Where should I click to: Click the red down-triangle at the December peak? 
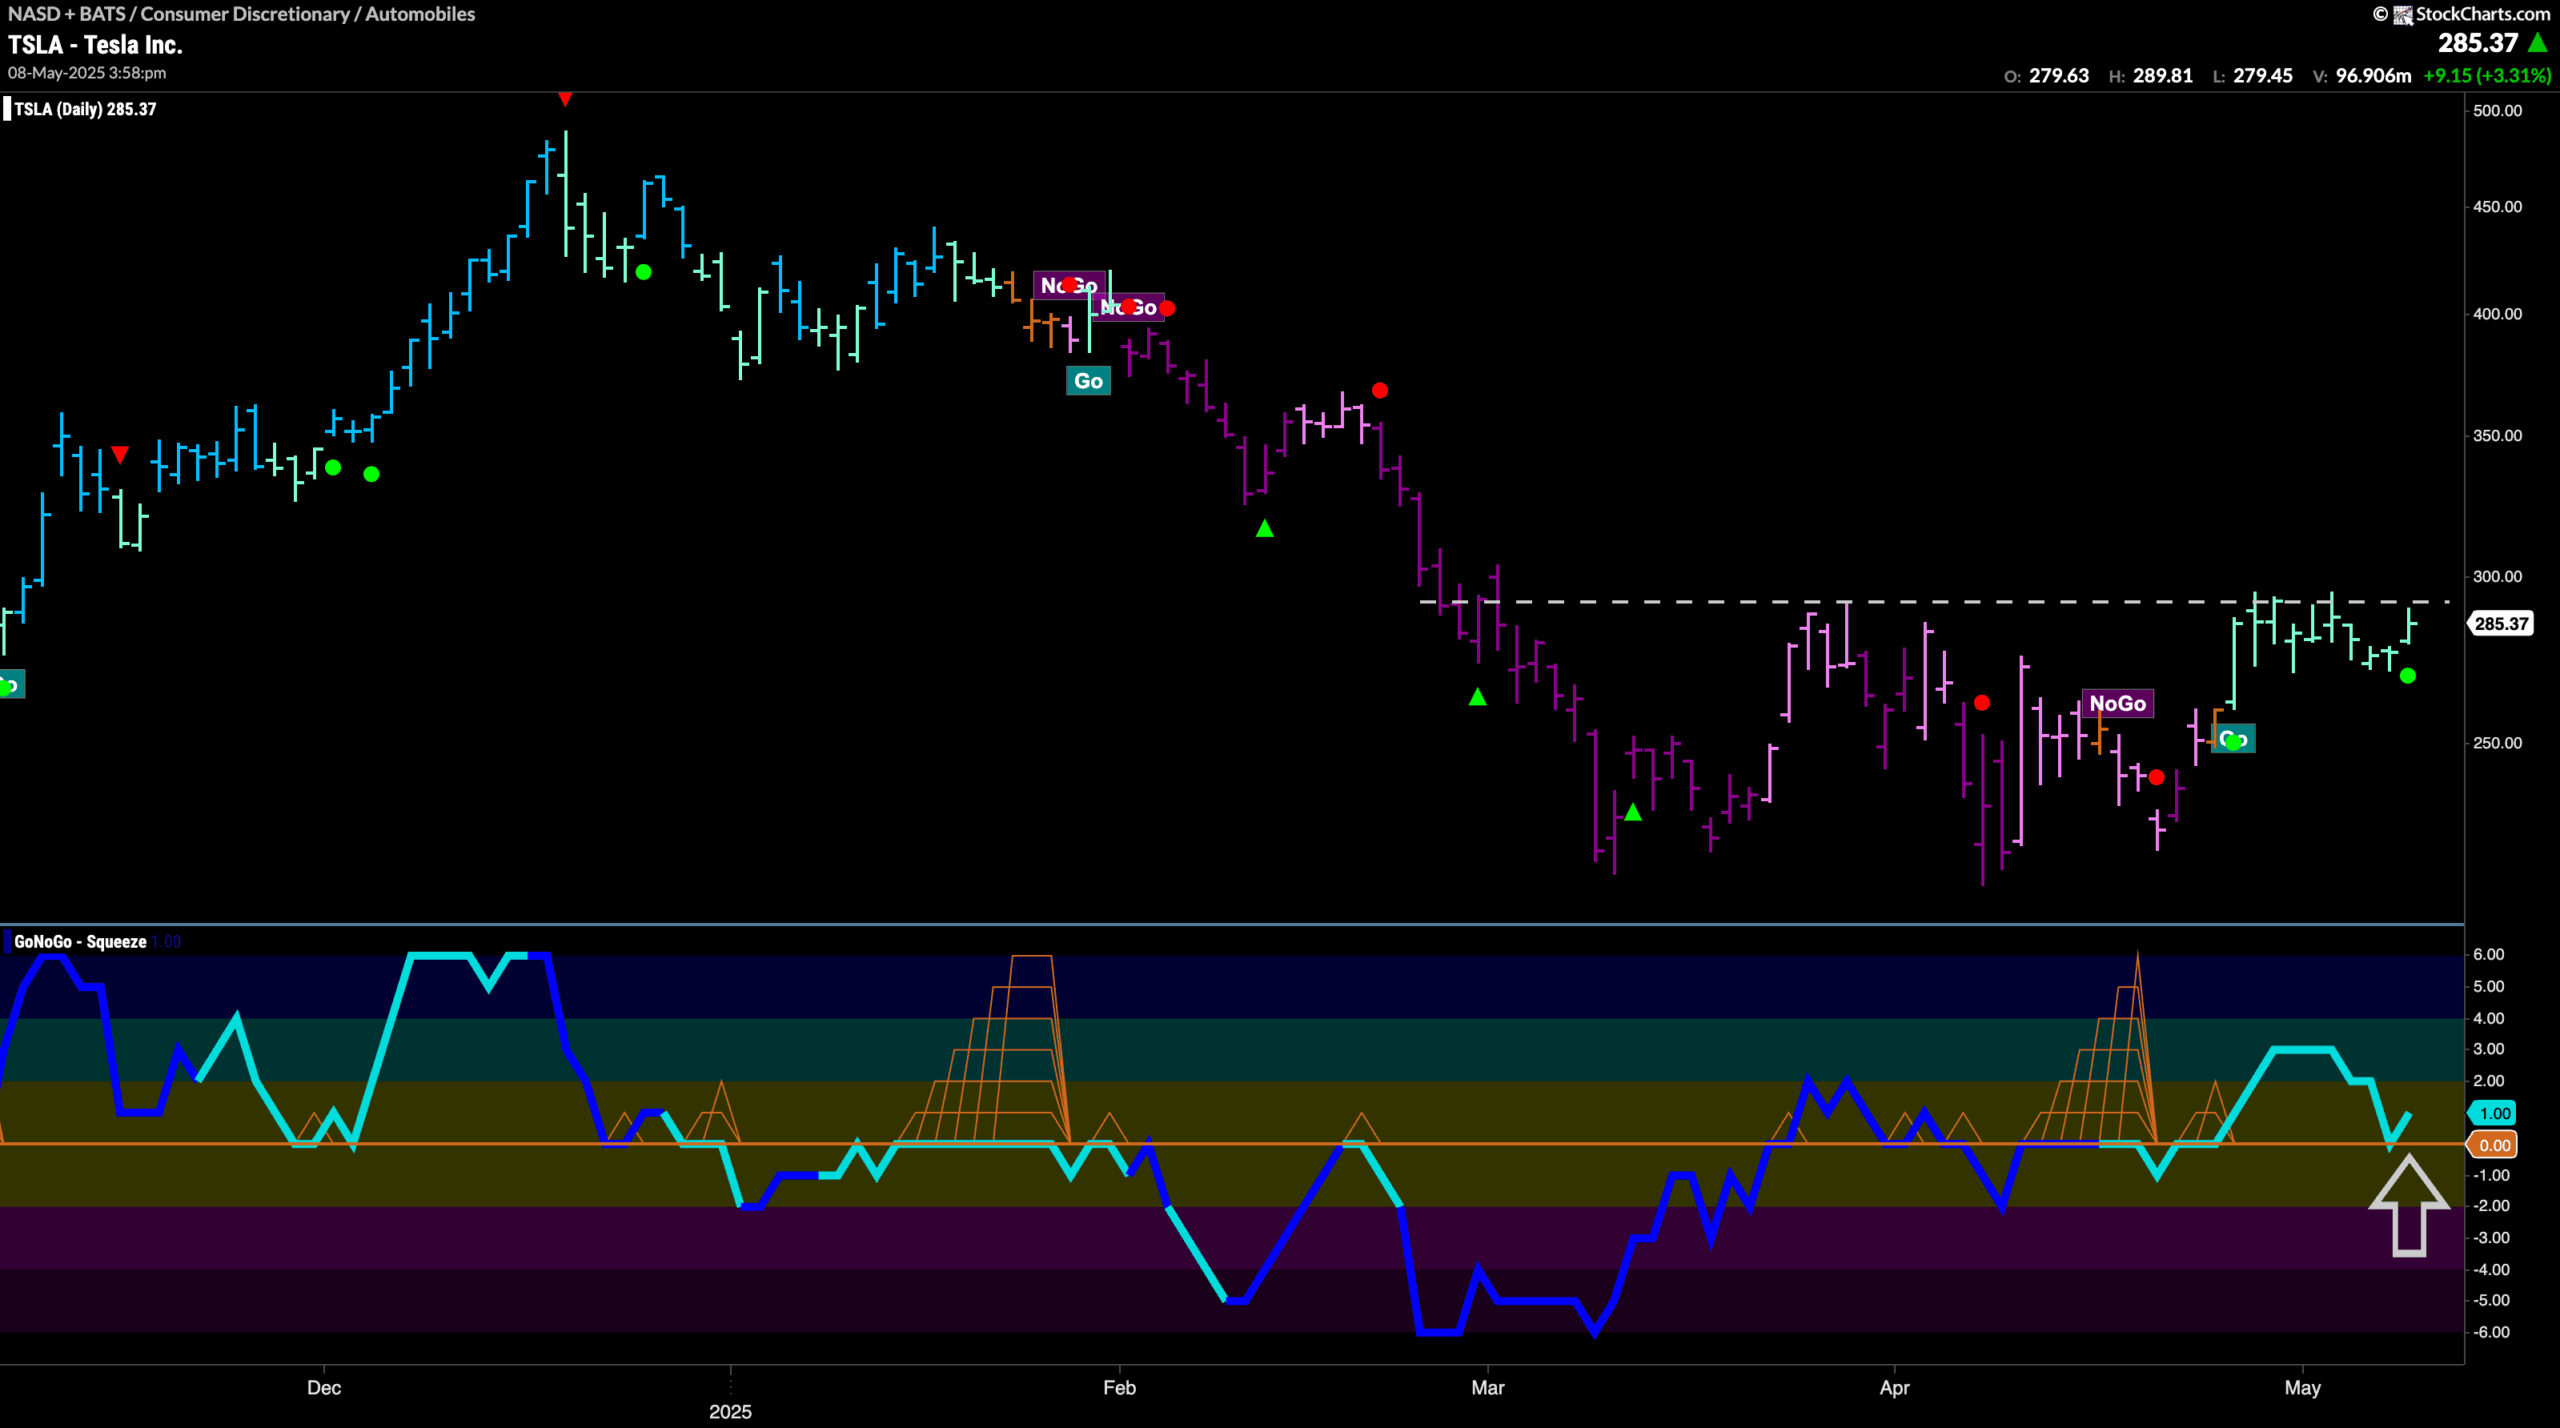tap(565, 99)
